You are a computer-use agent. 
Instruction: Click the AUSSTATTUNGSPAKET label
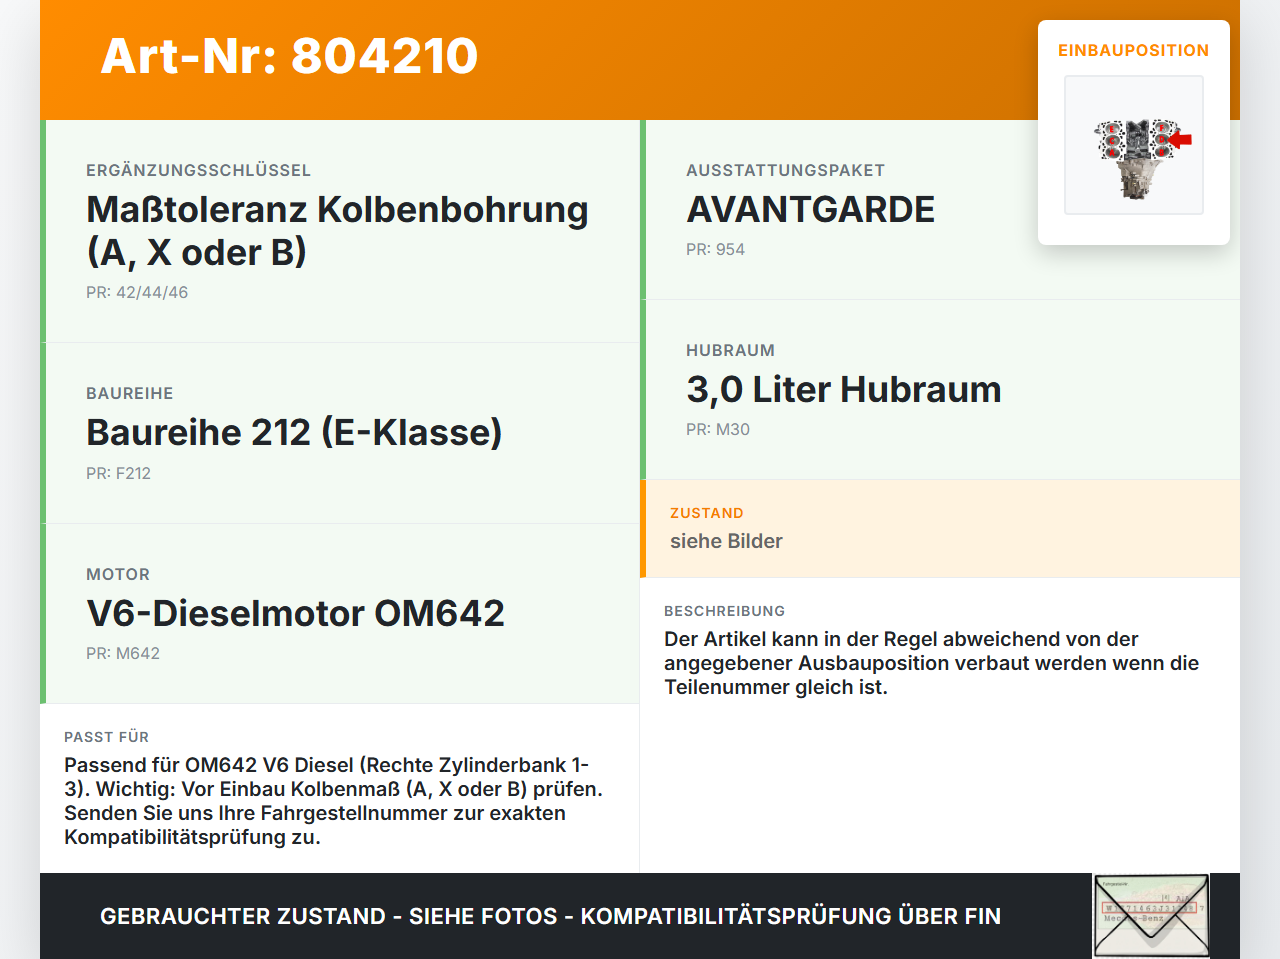785,170
